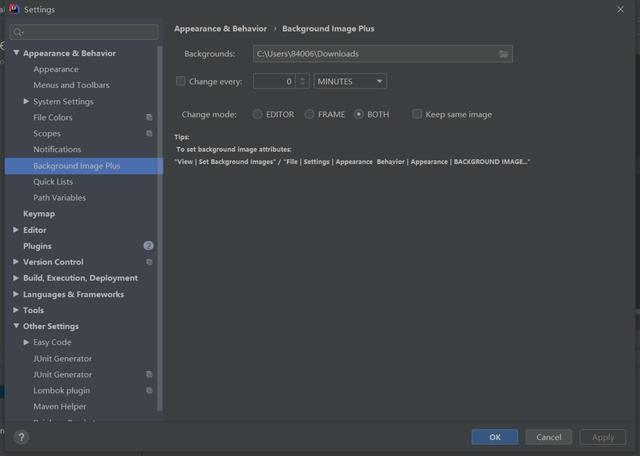Image resolution: width=640 pixels, height=456 pixels.
Task: Expand Languages & Frameworks node
Action: (x=16, y=294)
